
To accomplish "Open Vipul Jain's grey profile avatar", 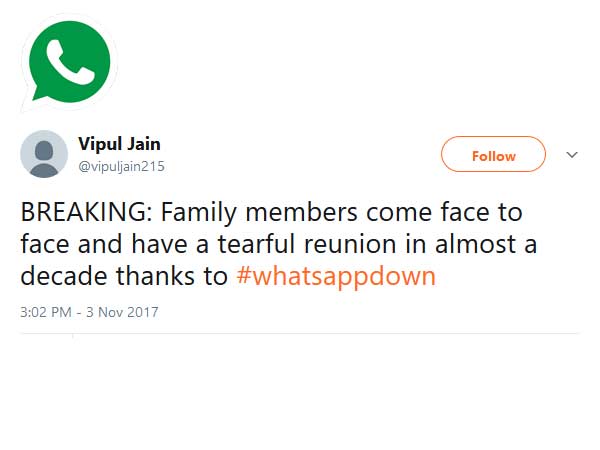I will (x=44, y=154).
